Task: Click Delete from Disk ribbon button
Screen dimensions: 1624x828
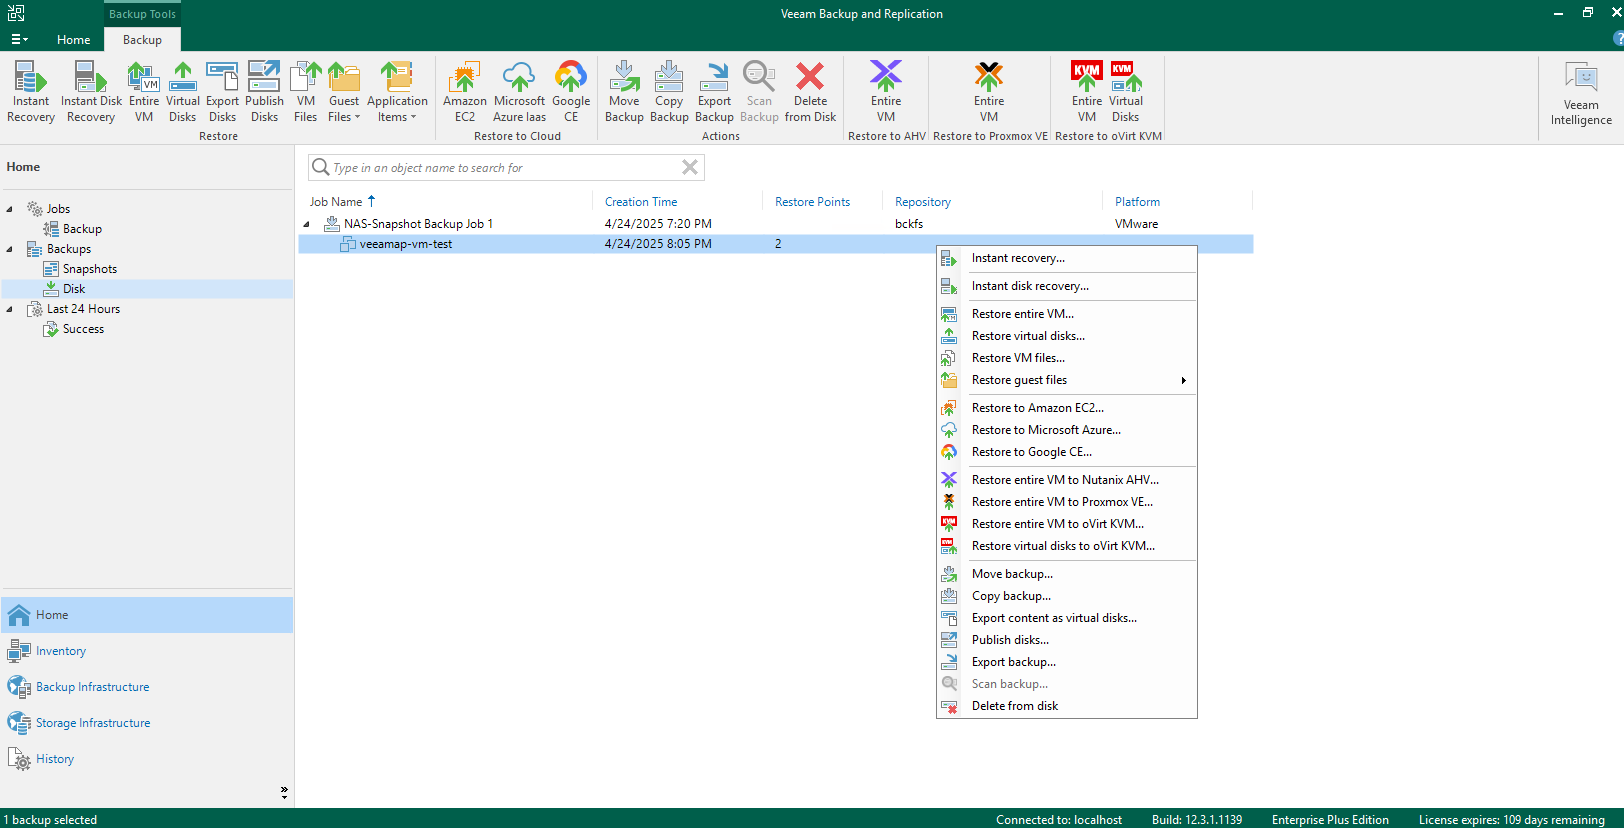Action: (810, 92)
